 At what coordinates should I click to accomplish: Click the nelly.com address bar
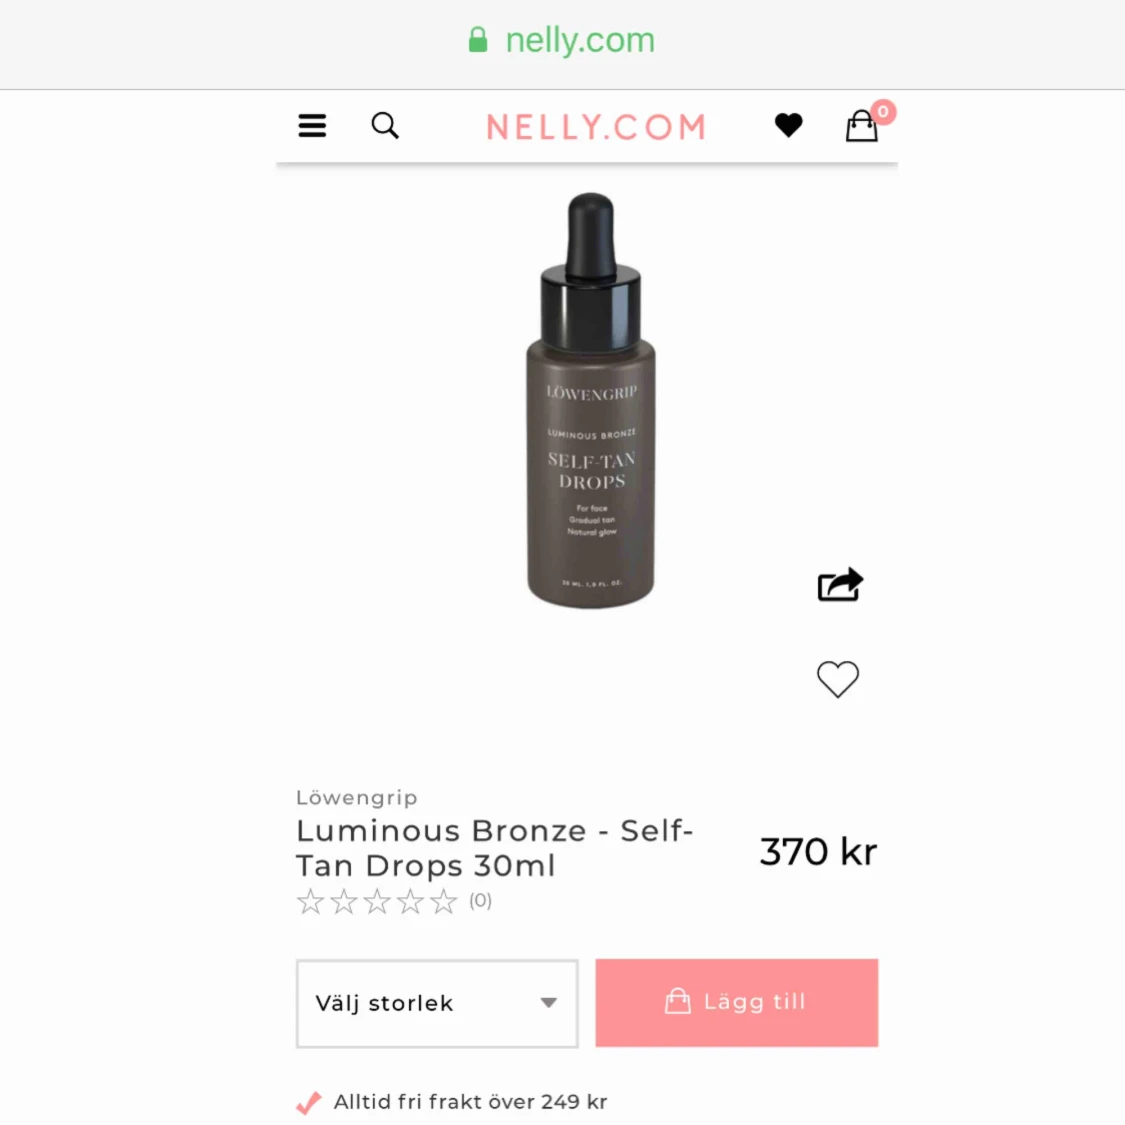[x=562, y=41]
